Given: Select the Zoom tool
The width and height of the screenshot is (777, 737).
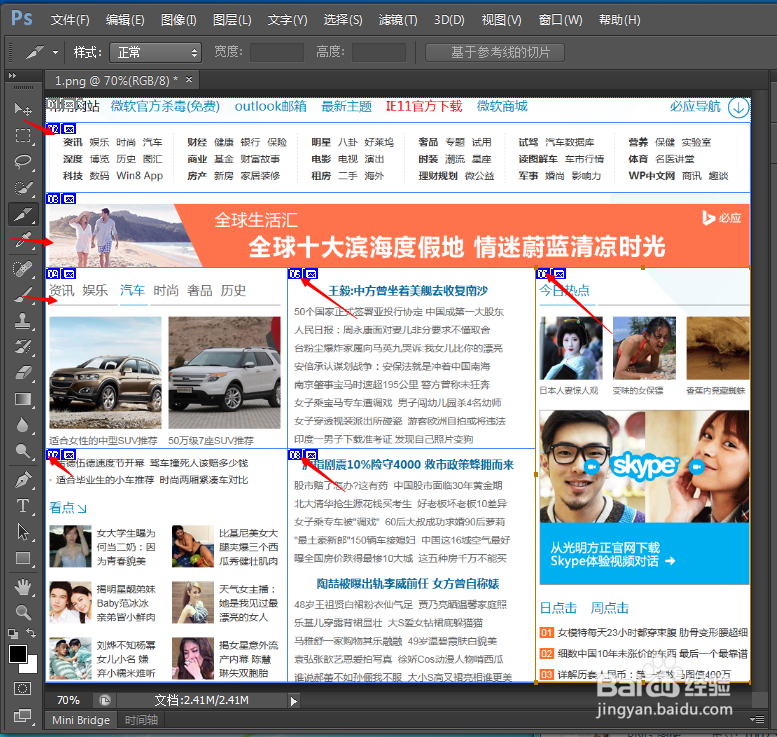Looking at the screenshot, I should [23, 612].
